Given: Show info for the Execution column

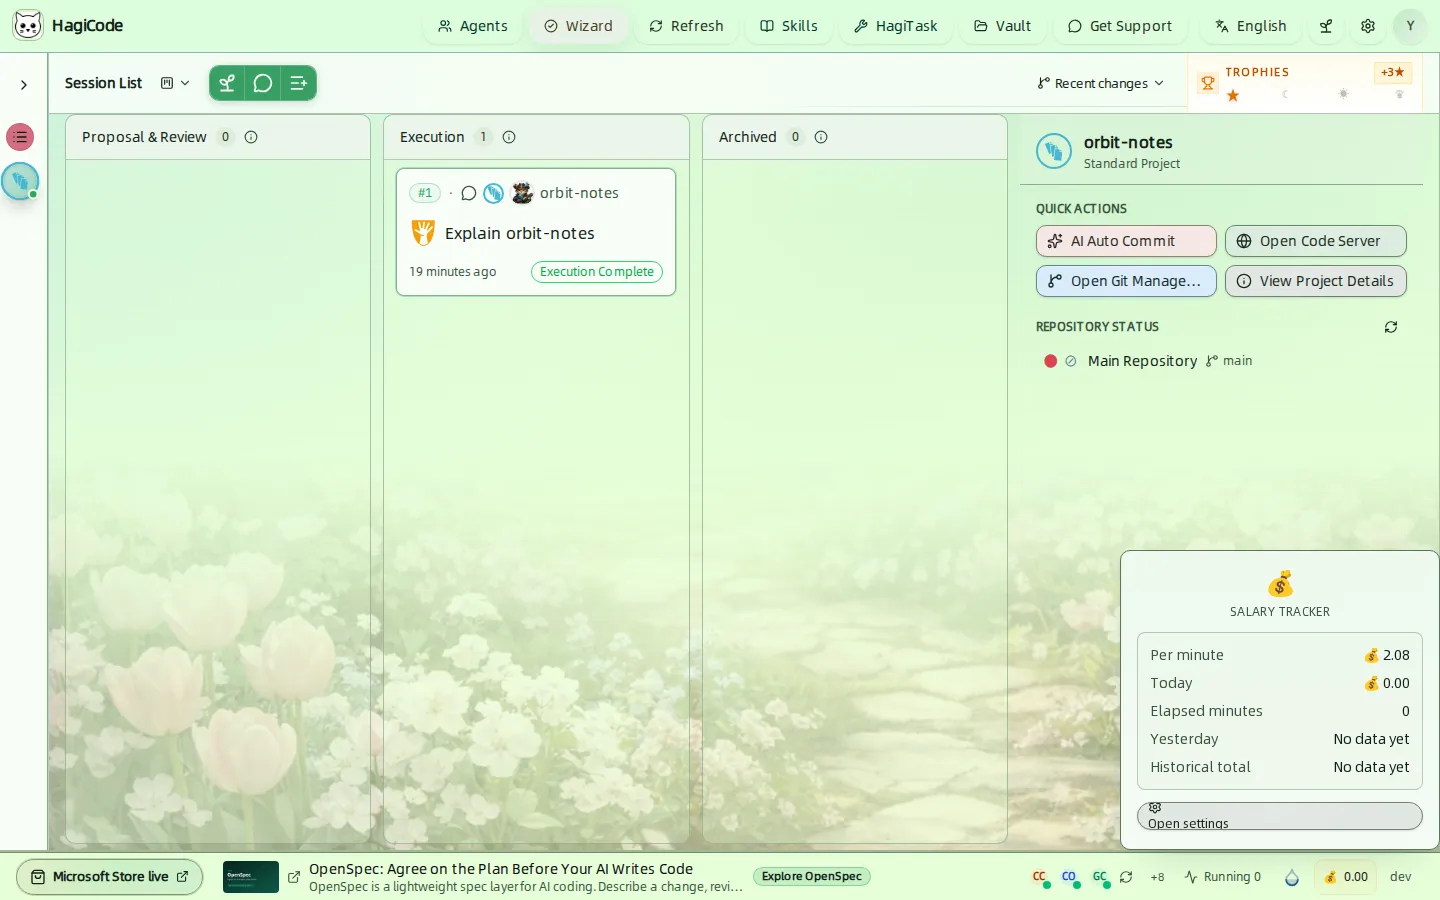Looking at the screenshot, I should pos(509,137).
